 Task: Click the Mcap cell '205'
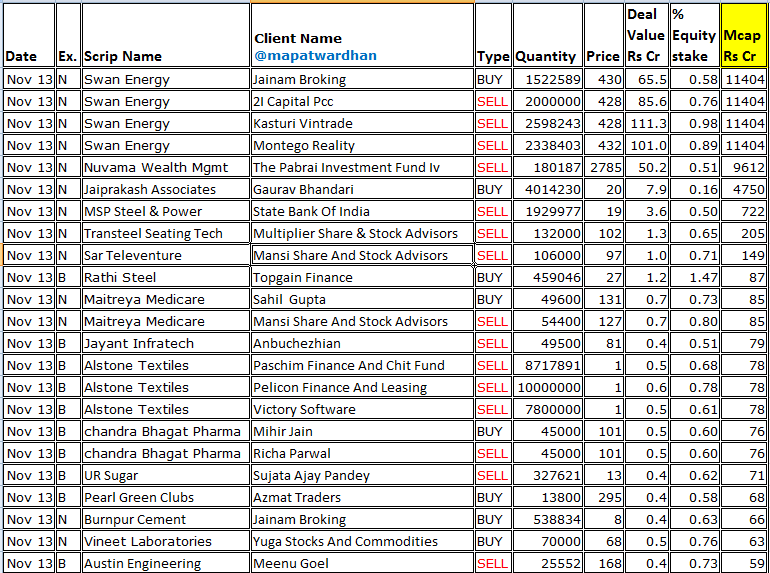pos(743,234)
